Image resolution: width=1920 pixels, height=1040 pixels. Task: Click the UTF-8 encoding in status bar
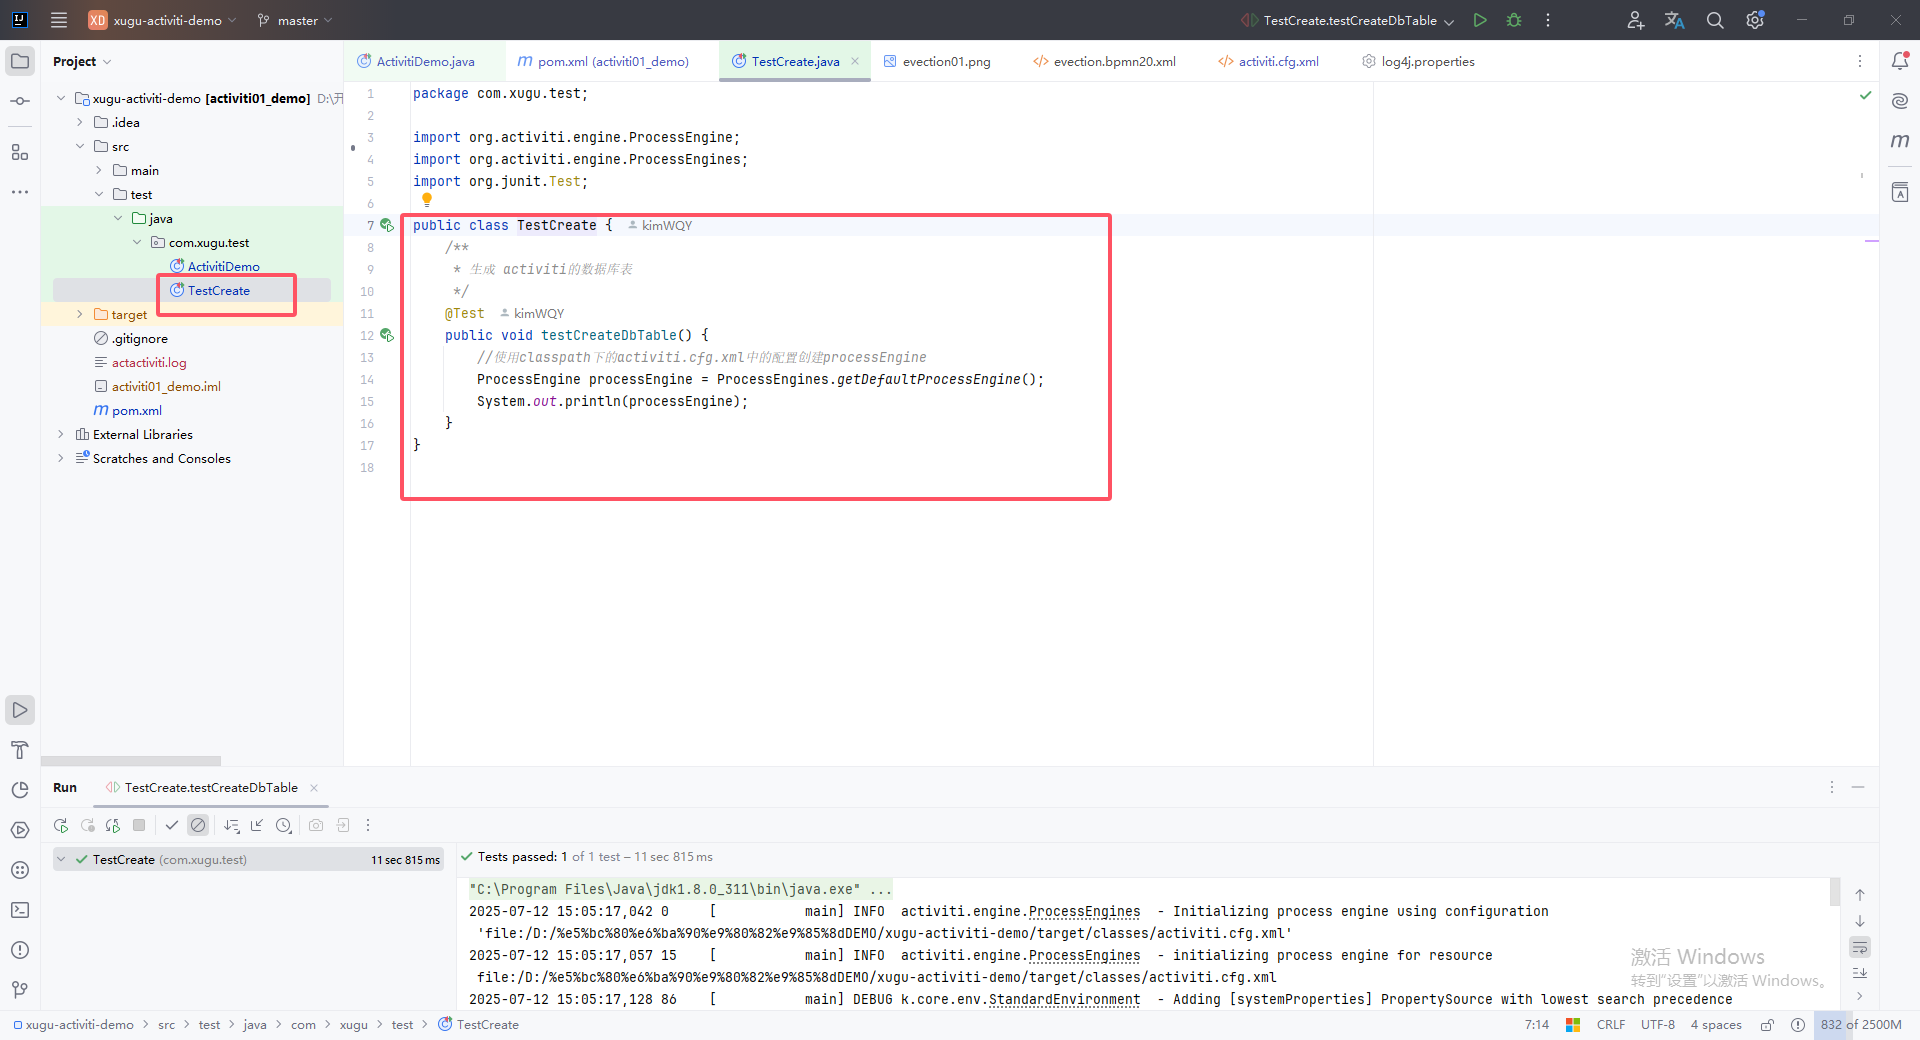1657,1025
